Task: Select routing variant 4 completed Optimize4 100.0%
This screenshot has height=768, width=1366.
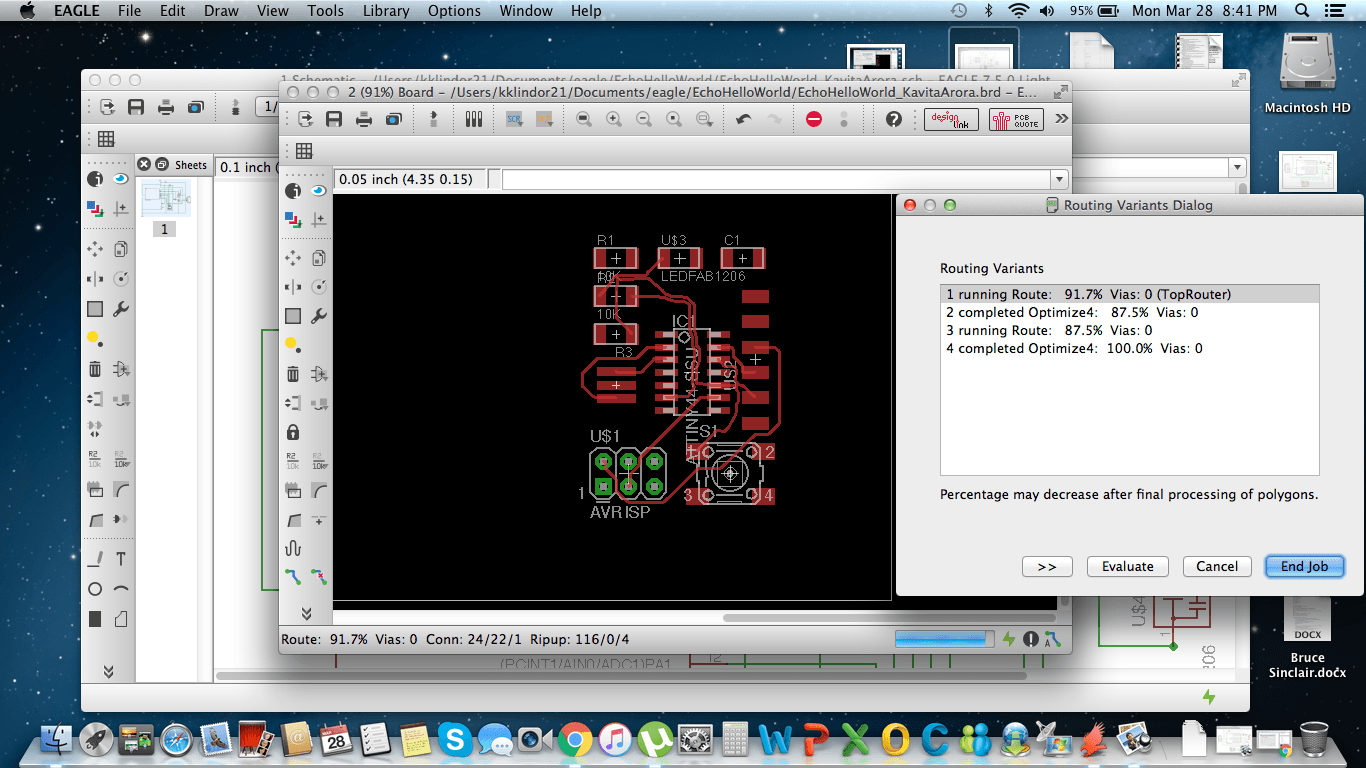Action: coord(1130,348)
